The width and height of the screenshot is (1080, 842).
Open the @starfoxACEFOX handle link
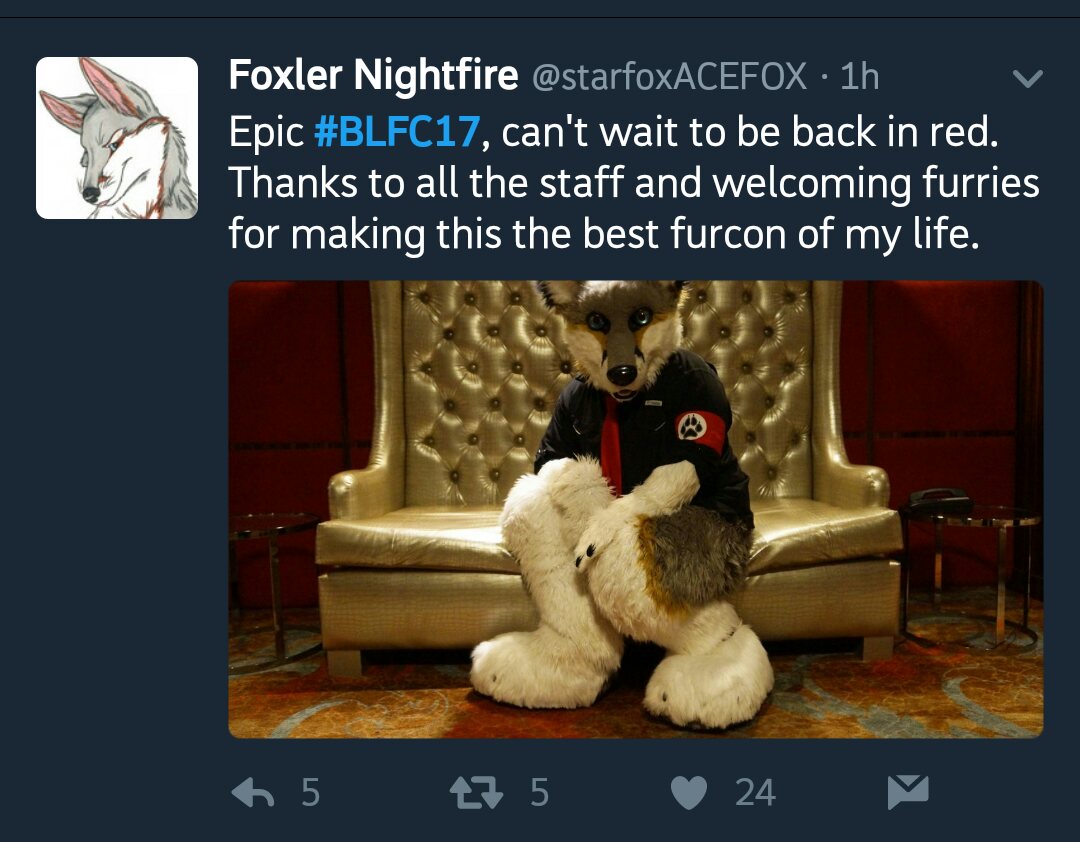coord(669,76)
